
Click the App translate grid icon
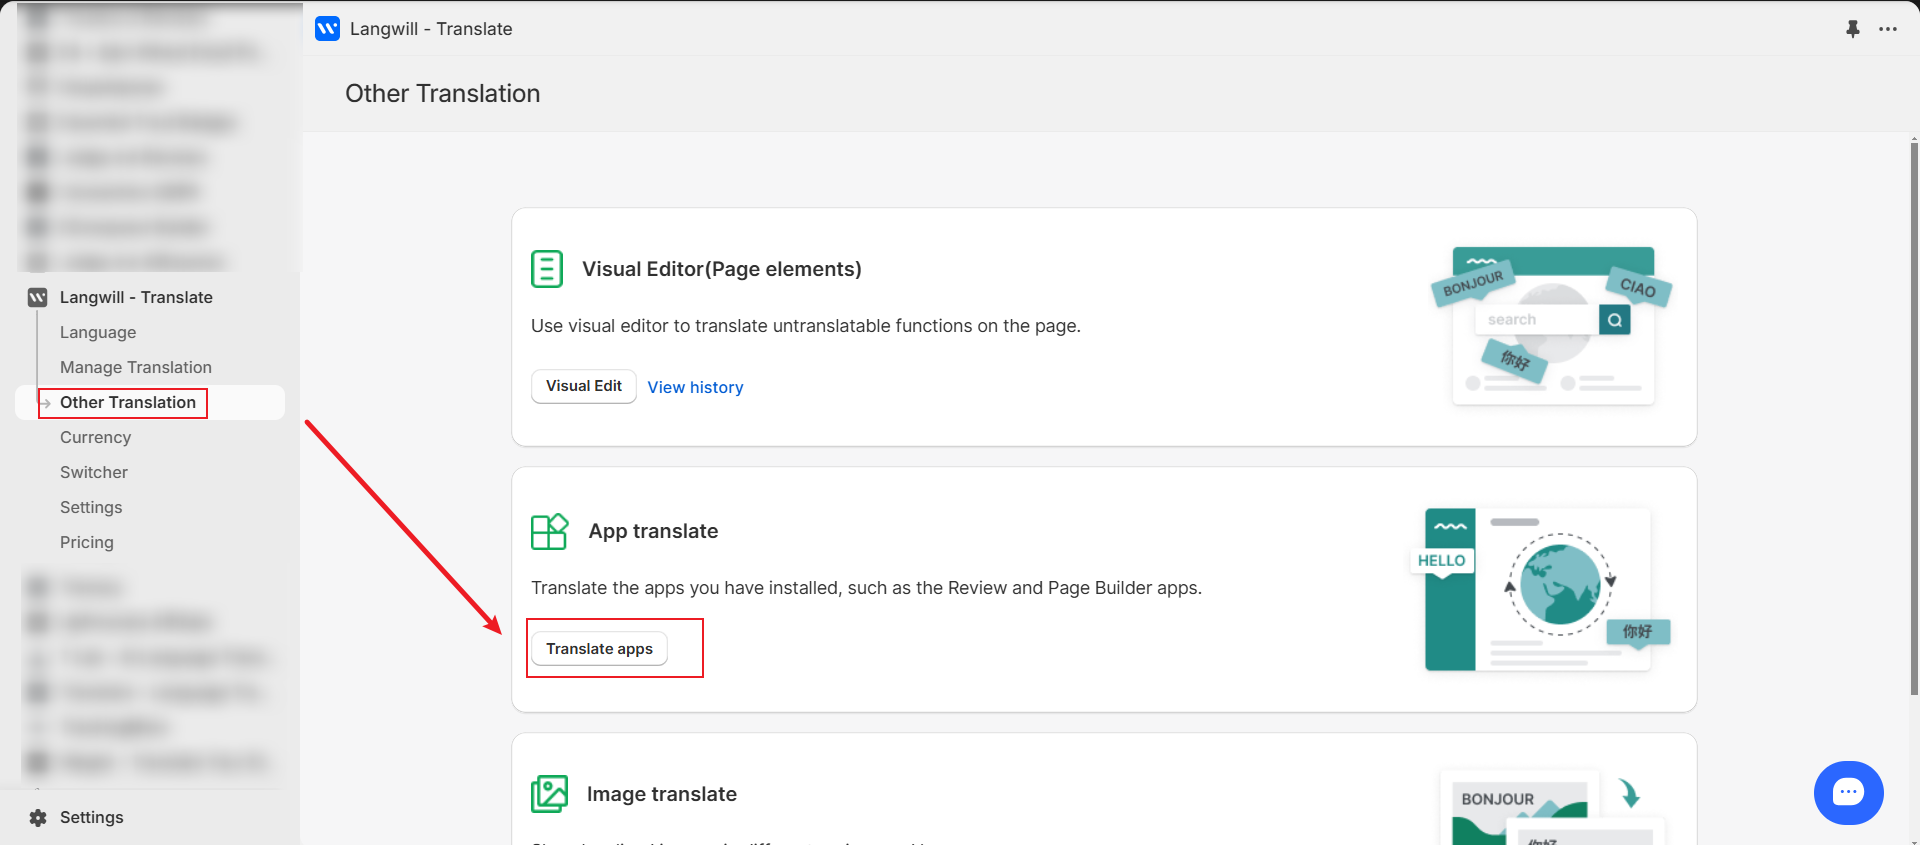[x=550, y=531]
